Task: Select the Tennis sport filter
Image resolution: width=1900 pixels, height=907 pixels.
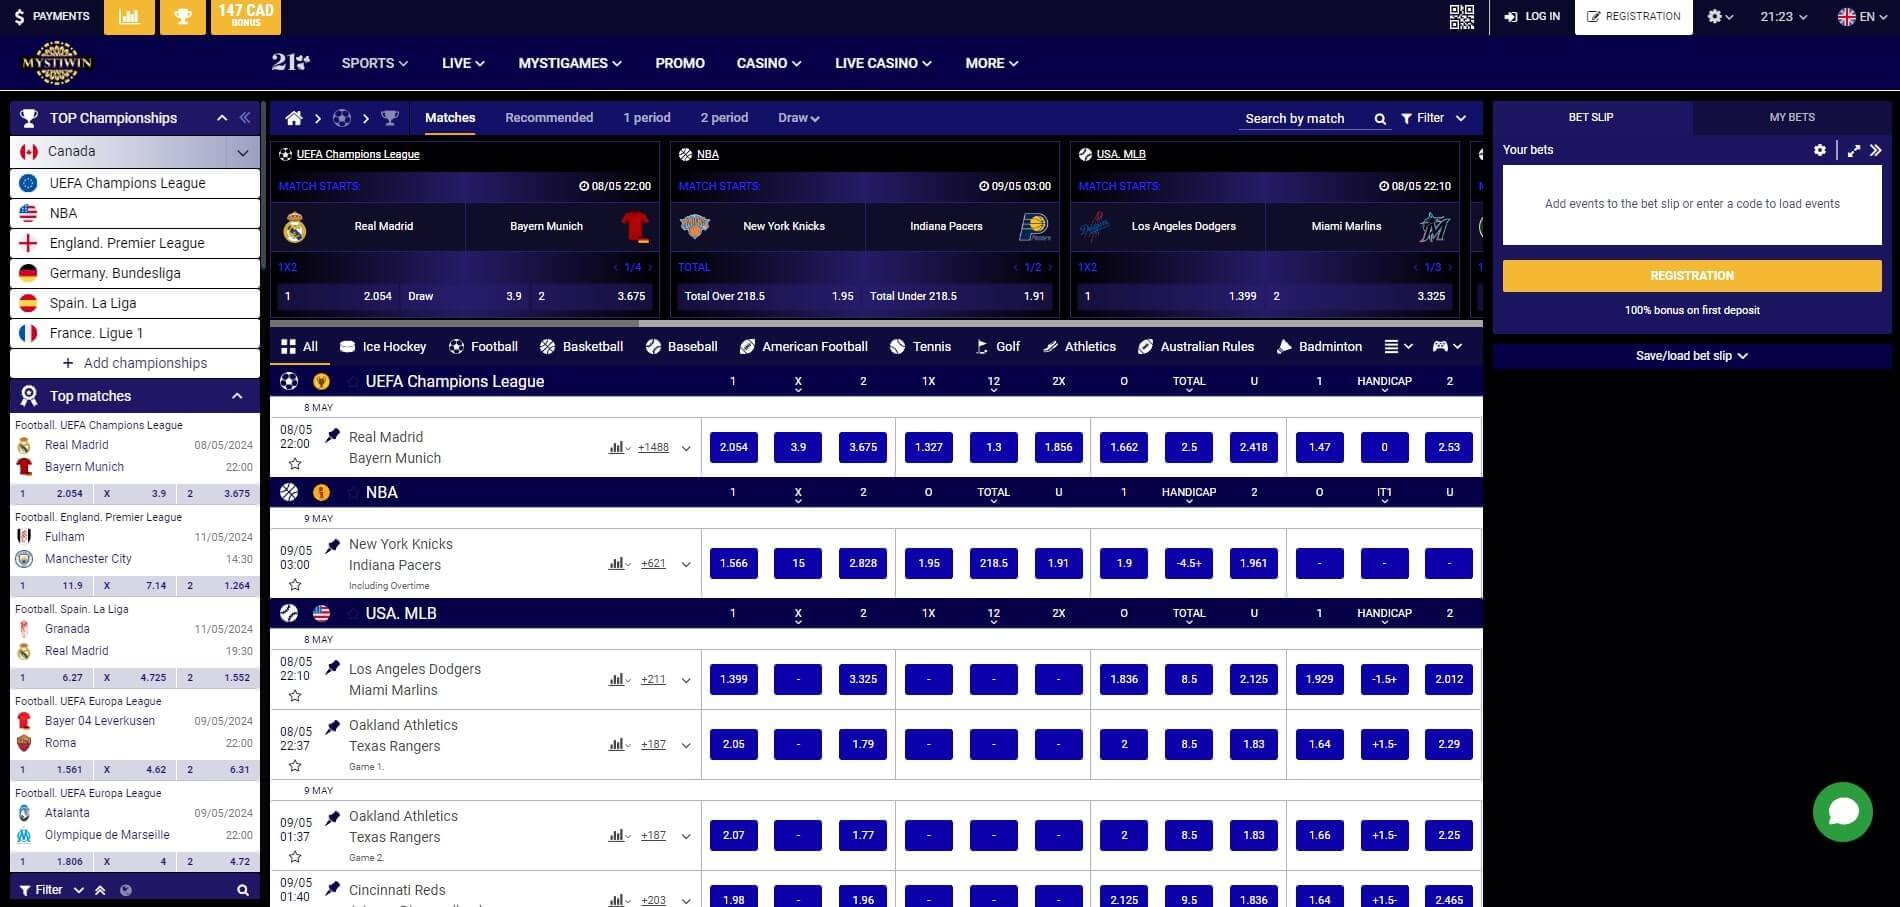Action: (921, 346)
